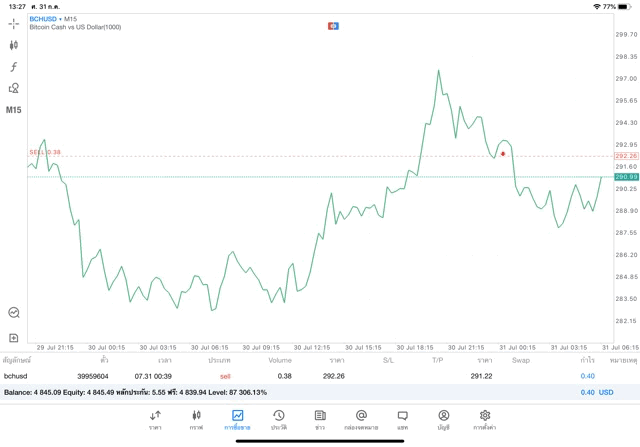Expand the BCHUSD symbol dropdown
Viewport: 640px width, 447px height.
[x=44, y=19]
